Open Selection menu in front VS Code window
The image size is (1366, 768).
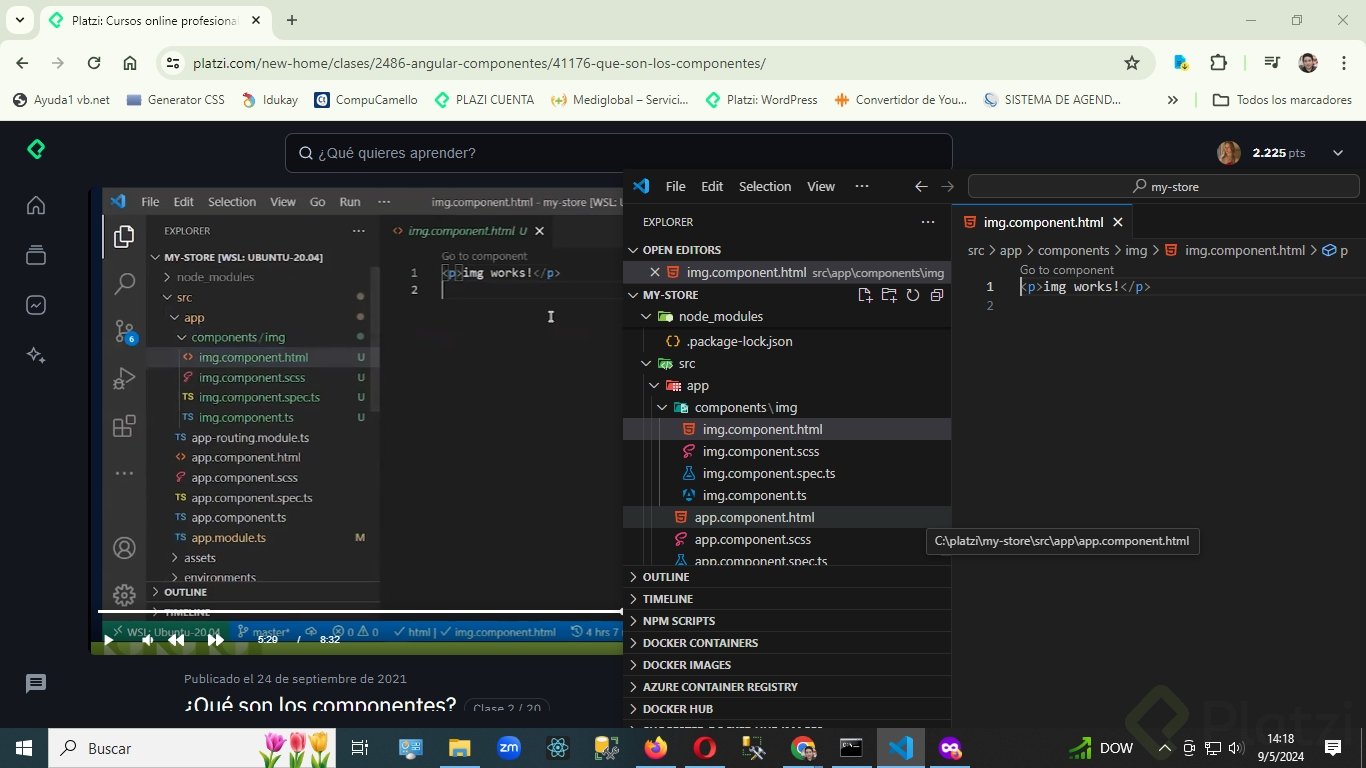click(765, 186)
